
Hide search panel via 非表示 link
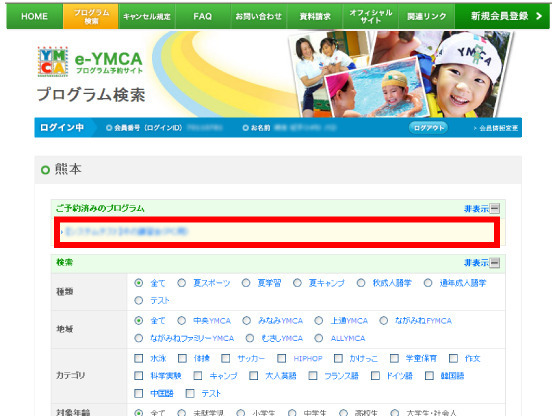tap(476, 263)
